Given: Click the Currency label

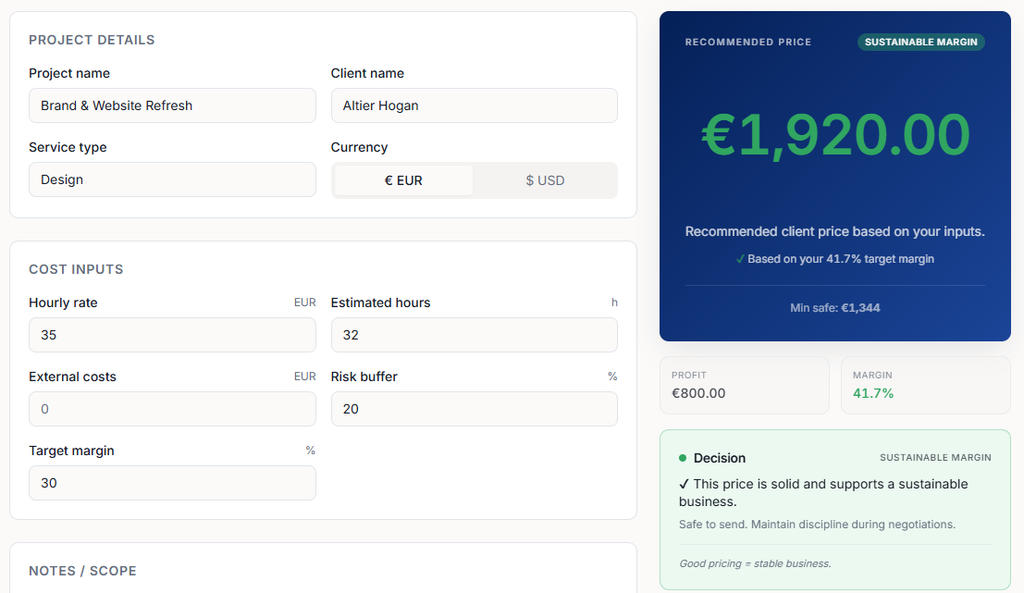Looking at the screenshot, I should 359,147.
